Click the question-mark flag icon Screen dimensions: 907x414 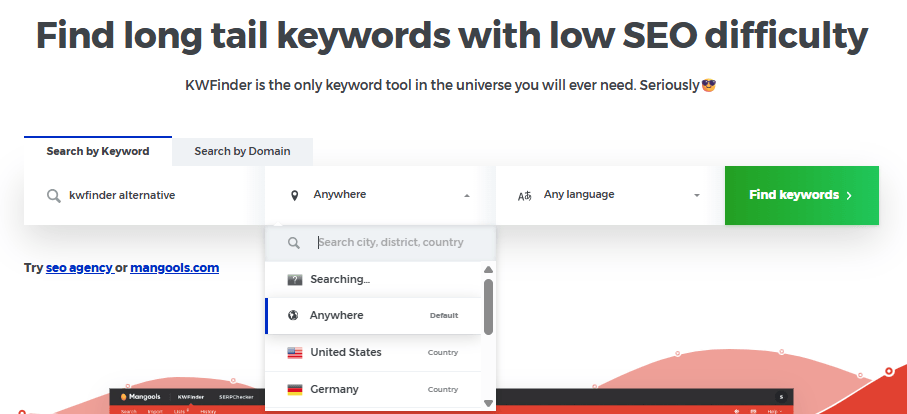295,280
